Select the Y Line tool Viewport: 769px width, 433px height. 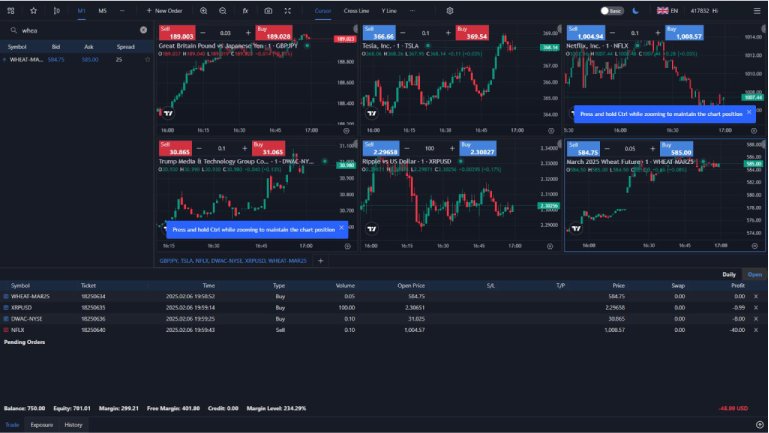point(389,11)
